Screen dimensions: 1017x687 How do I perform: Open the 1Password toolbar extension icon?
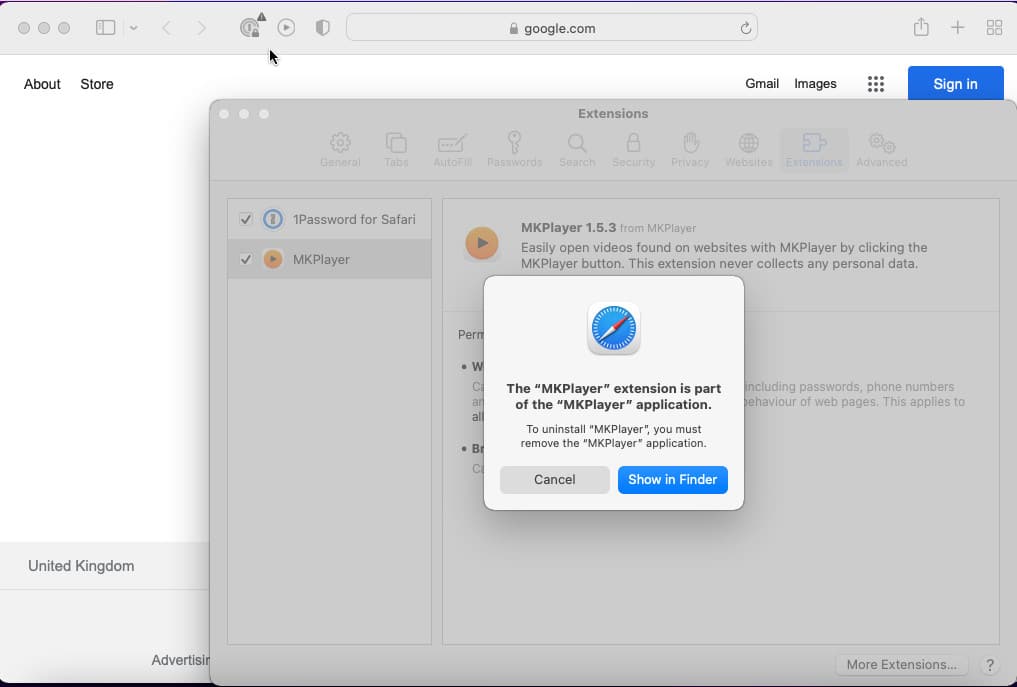250,27
